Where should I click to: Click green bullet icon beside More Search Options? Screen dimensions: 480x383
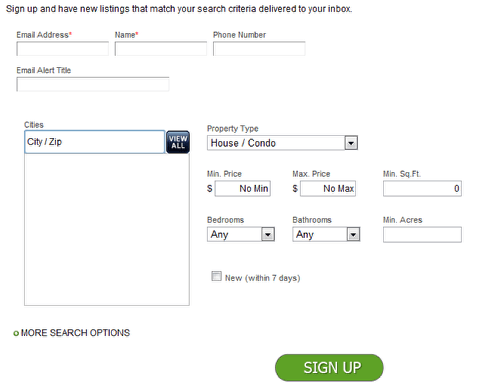point(16,333)
